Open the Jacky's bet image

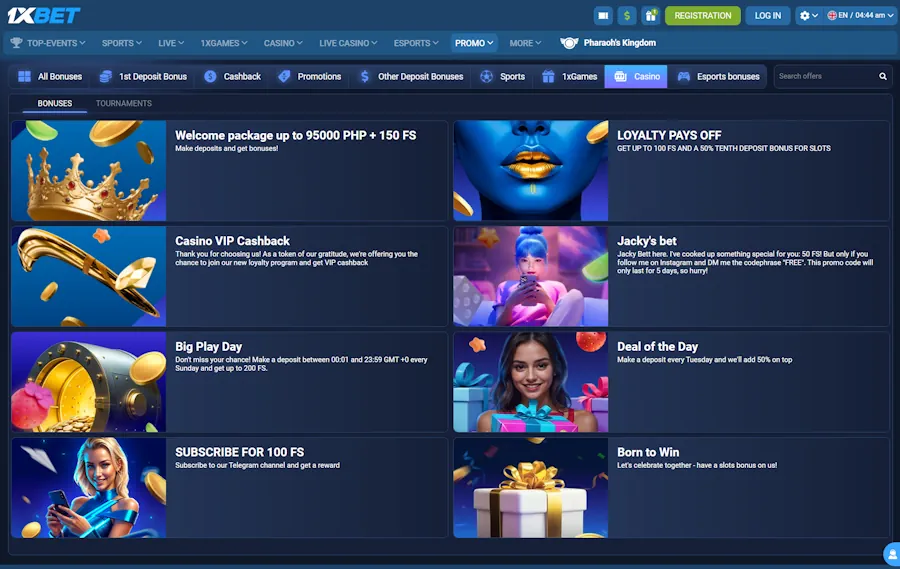coord(530,276)
